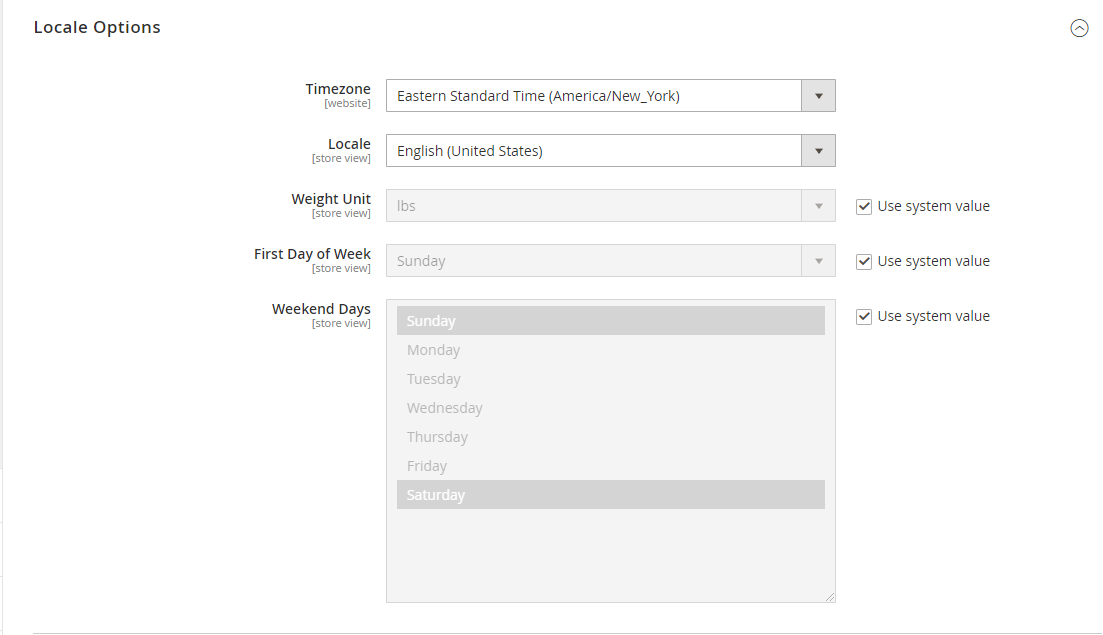Open the First Day of Week dropdown

[818, 260]
